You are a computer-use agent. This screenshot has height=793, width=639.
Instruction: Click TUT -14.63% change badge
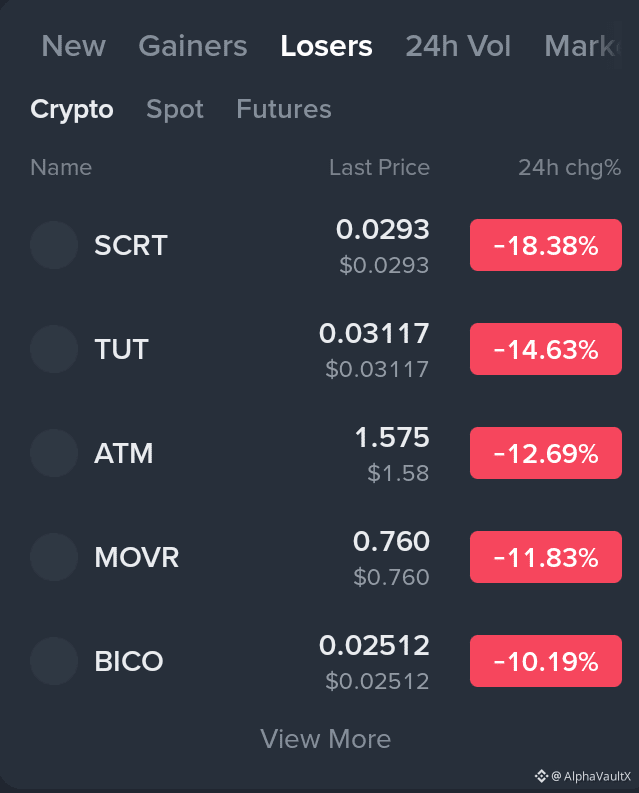click(546, 349)
